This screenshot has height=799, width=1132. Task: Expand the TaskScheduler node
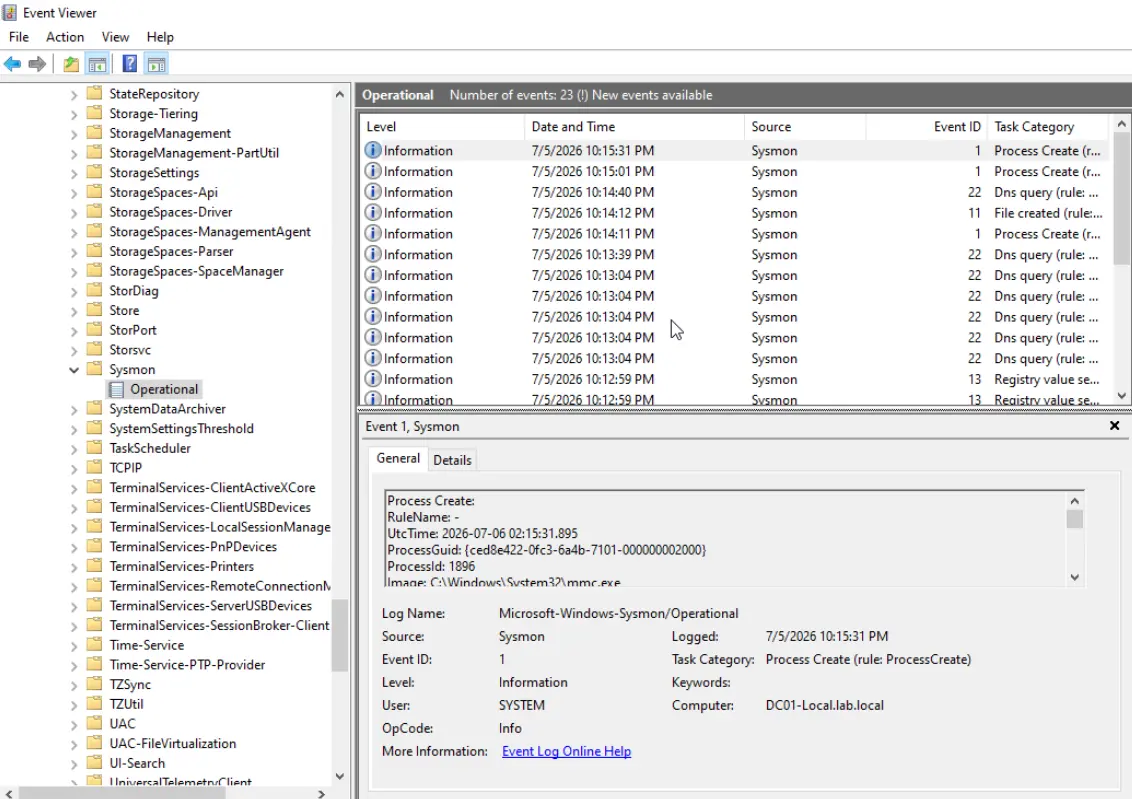click(74, 449)
